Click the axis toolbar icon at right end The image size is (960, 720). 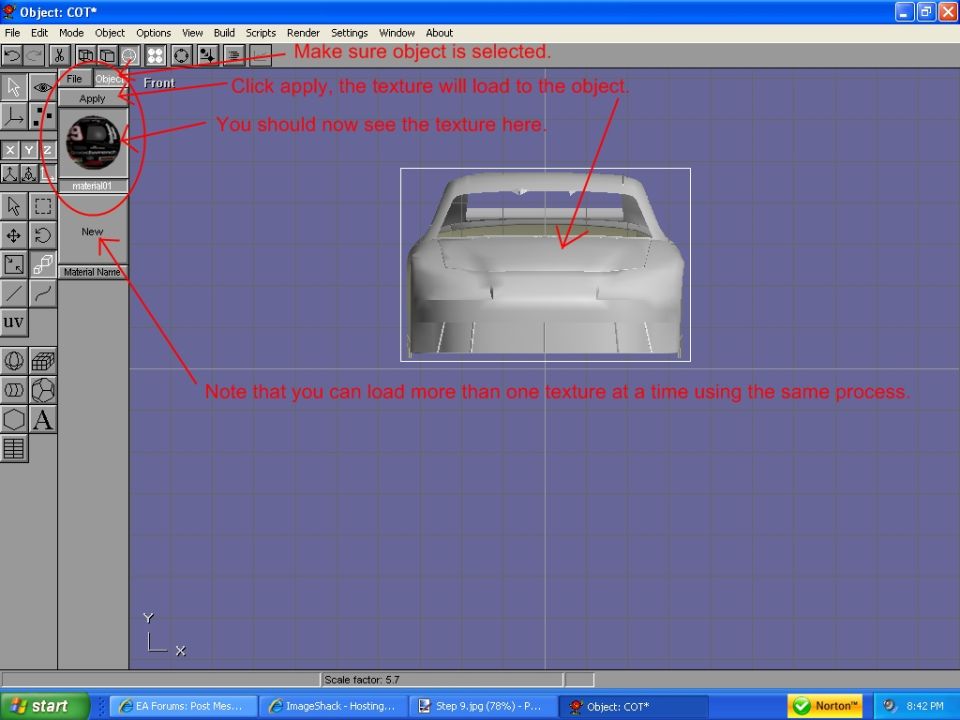coord(260,56)
